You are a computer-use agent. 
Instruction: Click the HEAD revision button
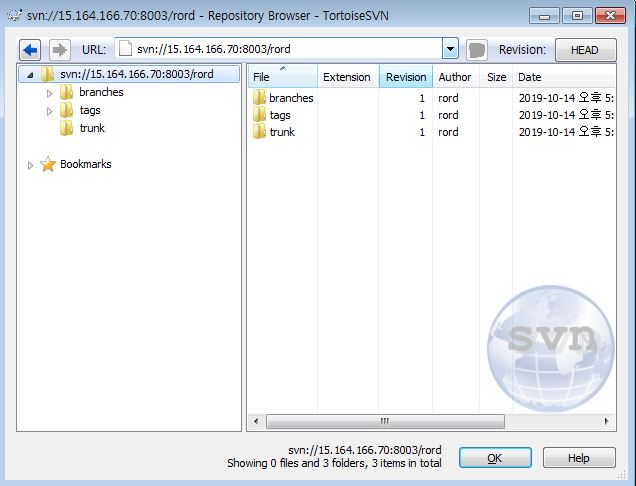[585, 50]
